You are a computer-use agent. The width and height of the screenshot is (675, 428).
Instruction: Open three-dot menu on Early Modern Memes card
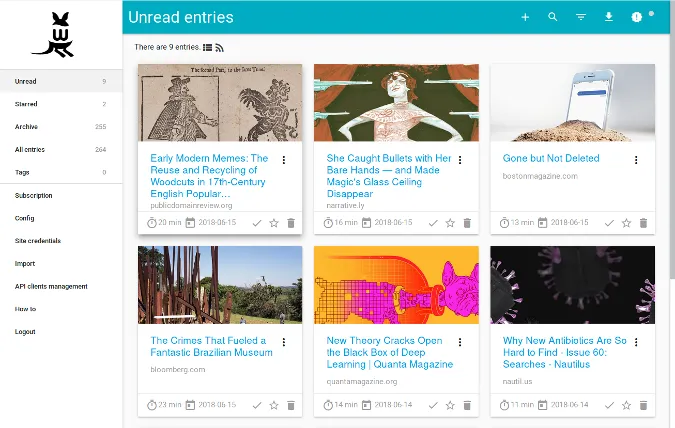284,160
